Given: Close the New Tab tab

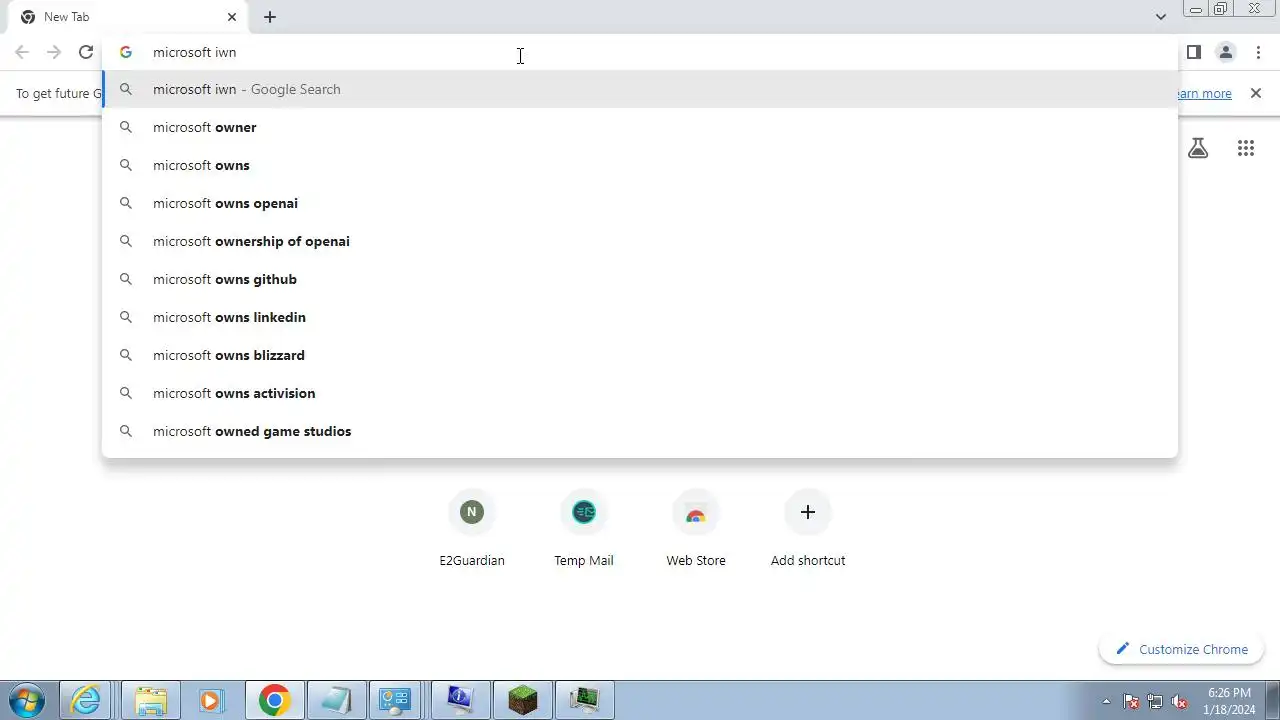Looking at the screenshot, I should pyautogui.click(x=232, y=17).
